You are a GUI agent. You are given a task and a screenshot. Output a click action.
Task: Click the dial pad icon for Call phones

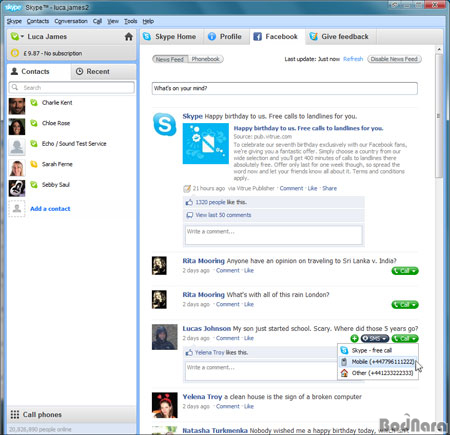click(x=15, y=415)
